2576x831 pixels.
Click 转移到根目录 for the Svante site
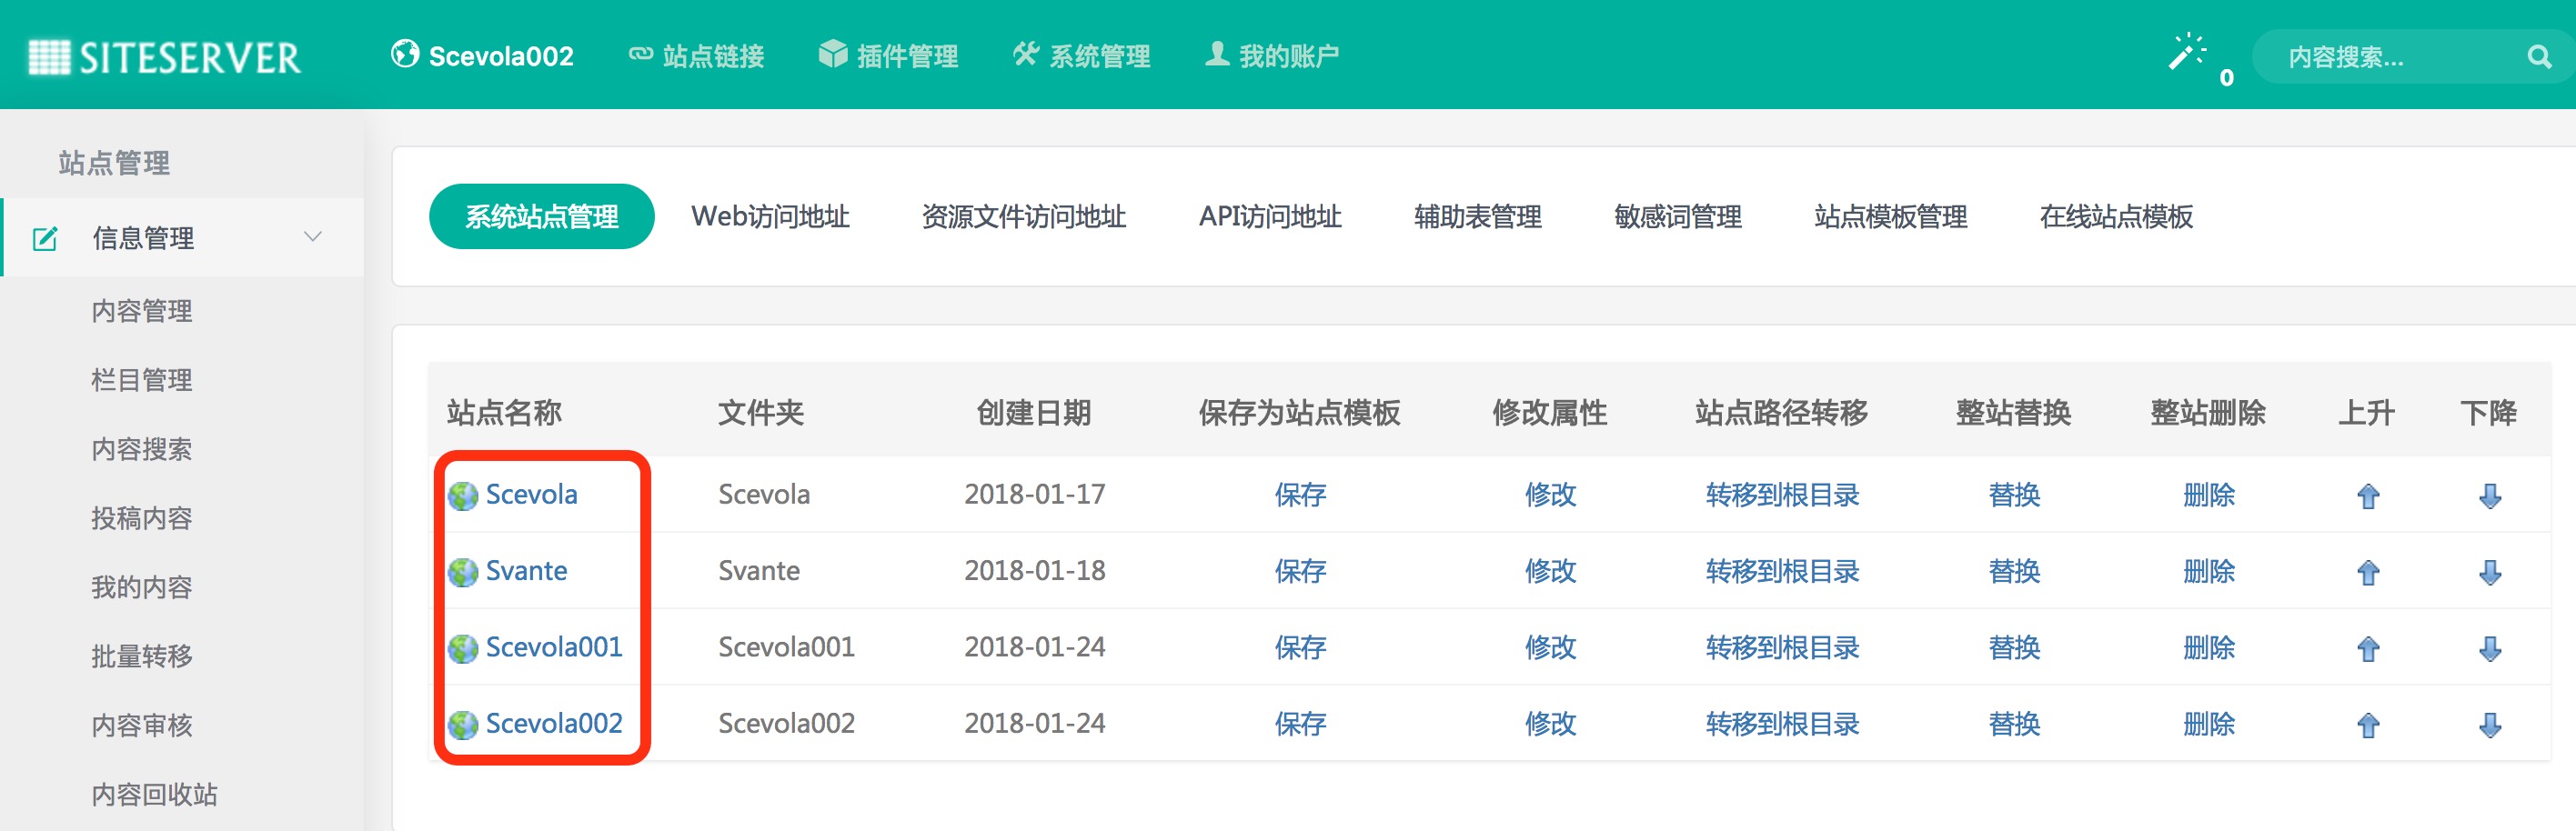pos(1782,571)
